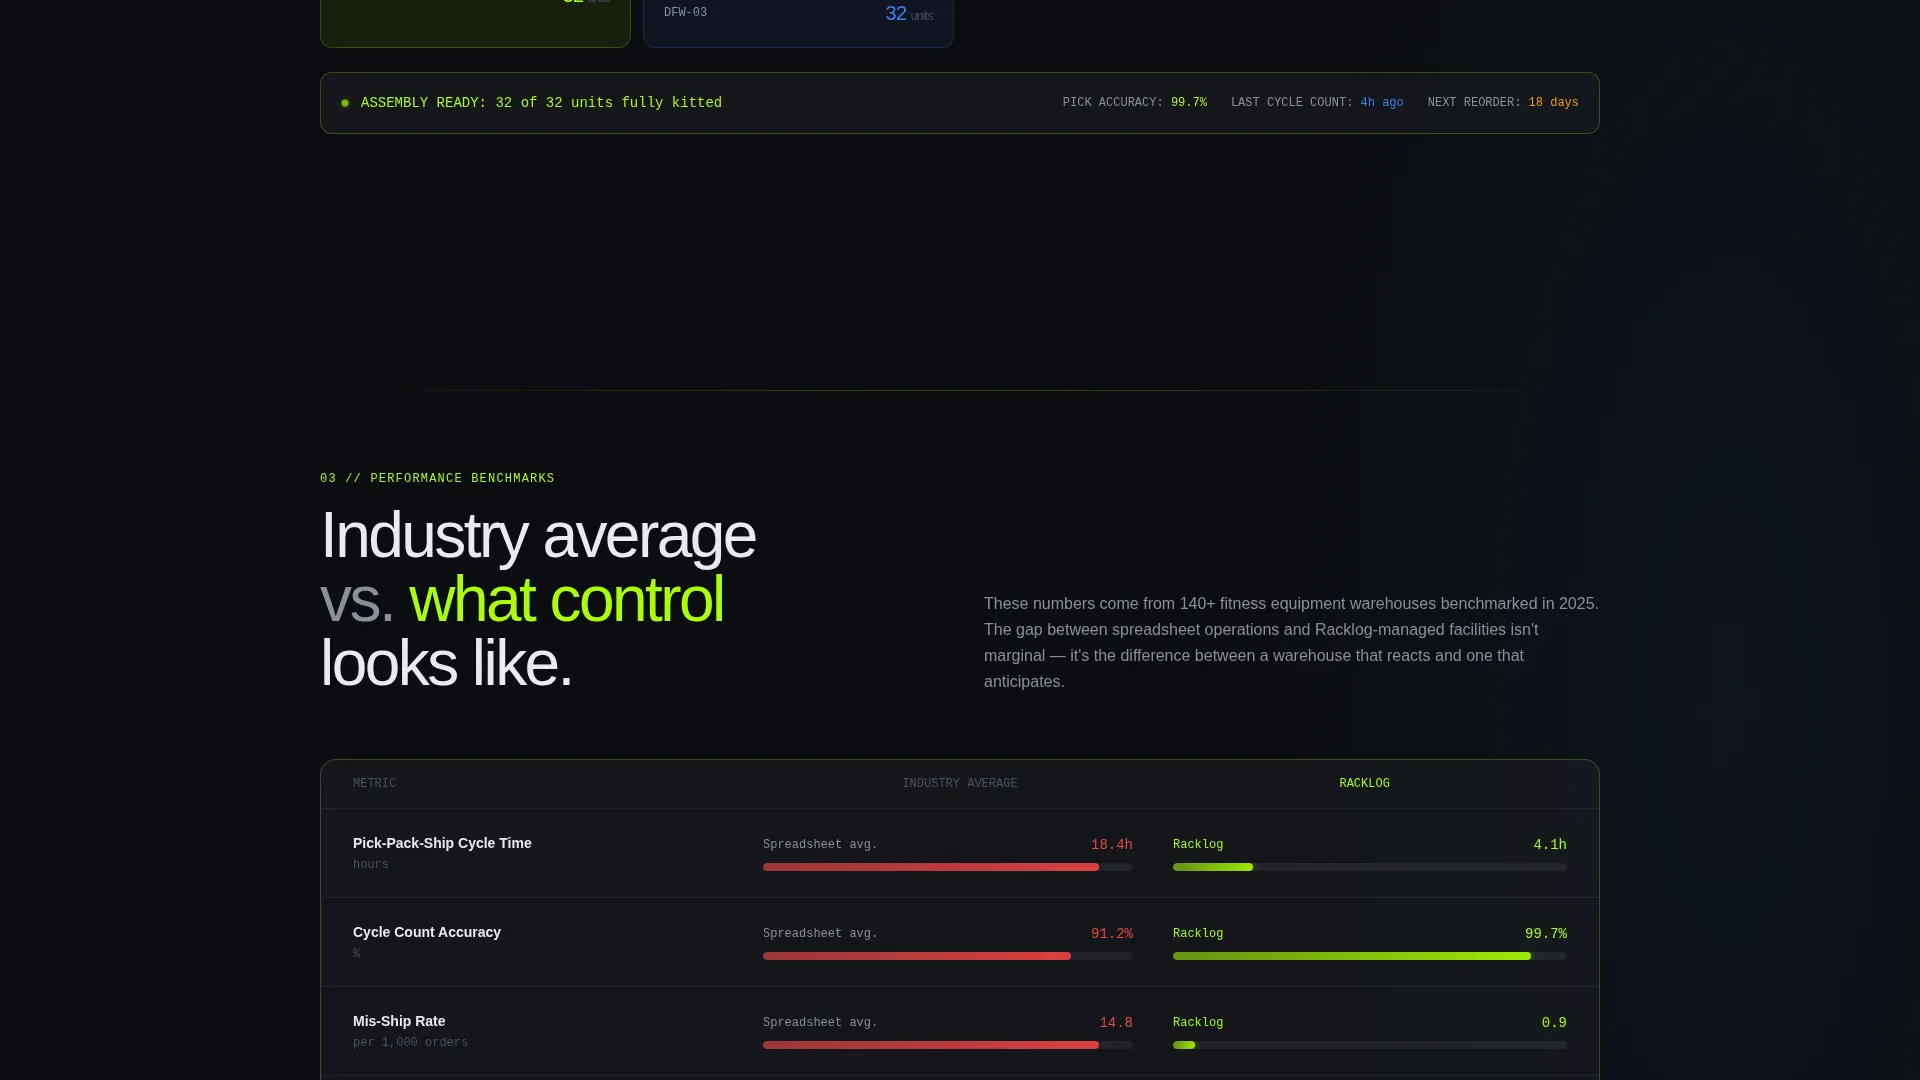The height and width of the screenshot is (1080, 1920).
Task: Click the 18.4h spreadsheet average value
Action: [x=1111, y=845]
